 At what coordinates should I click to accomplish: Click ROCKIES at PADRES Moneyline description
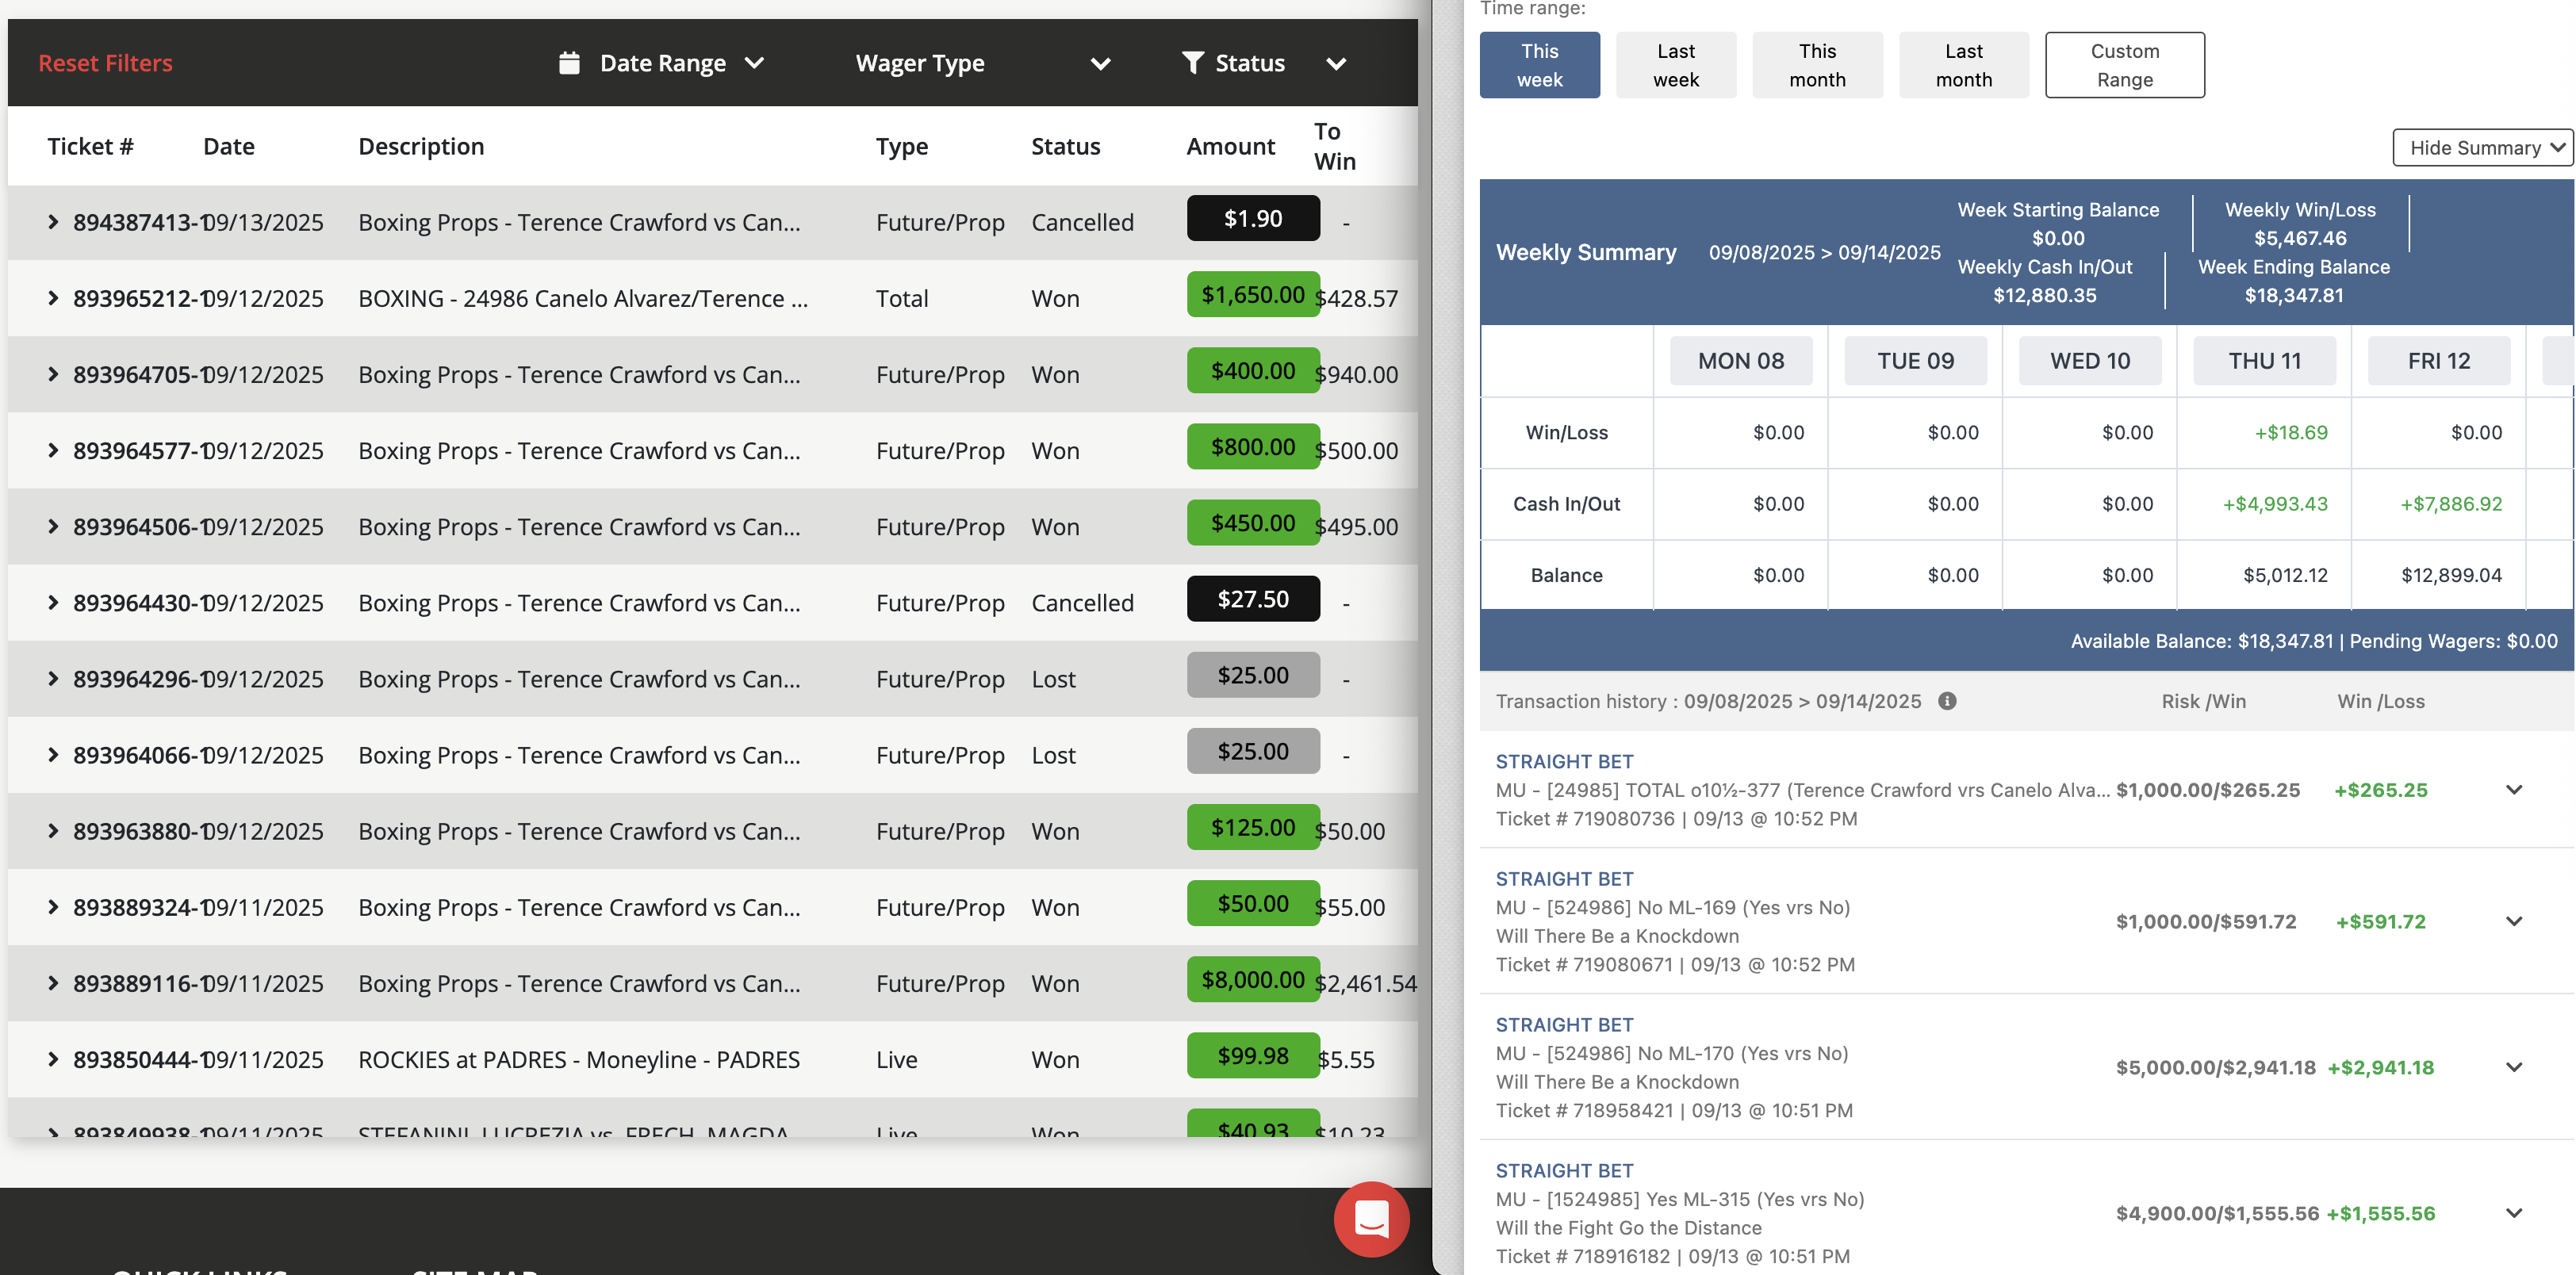579,1059
